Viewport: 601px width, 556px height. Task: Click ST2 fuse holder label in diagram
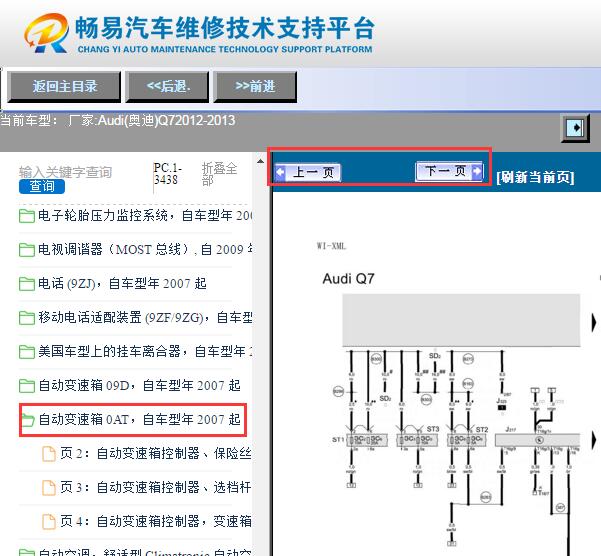482,430
